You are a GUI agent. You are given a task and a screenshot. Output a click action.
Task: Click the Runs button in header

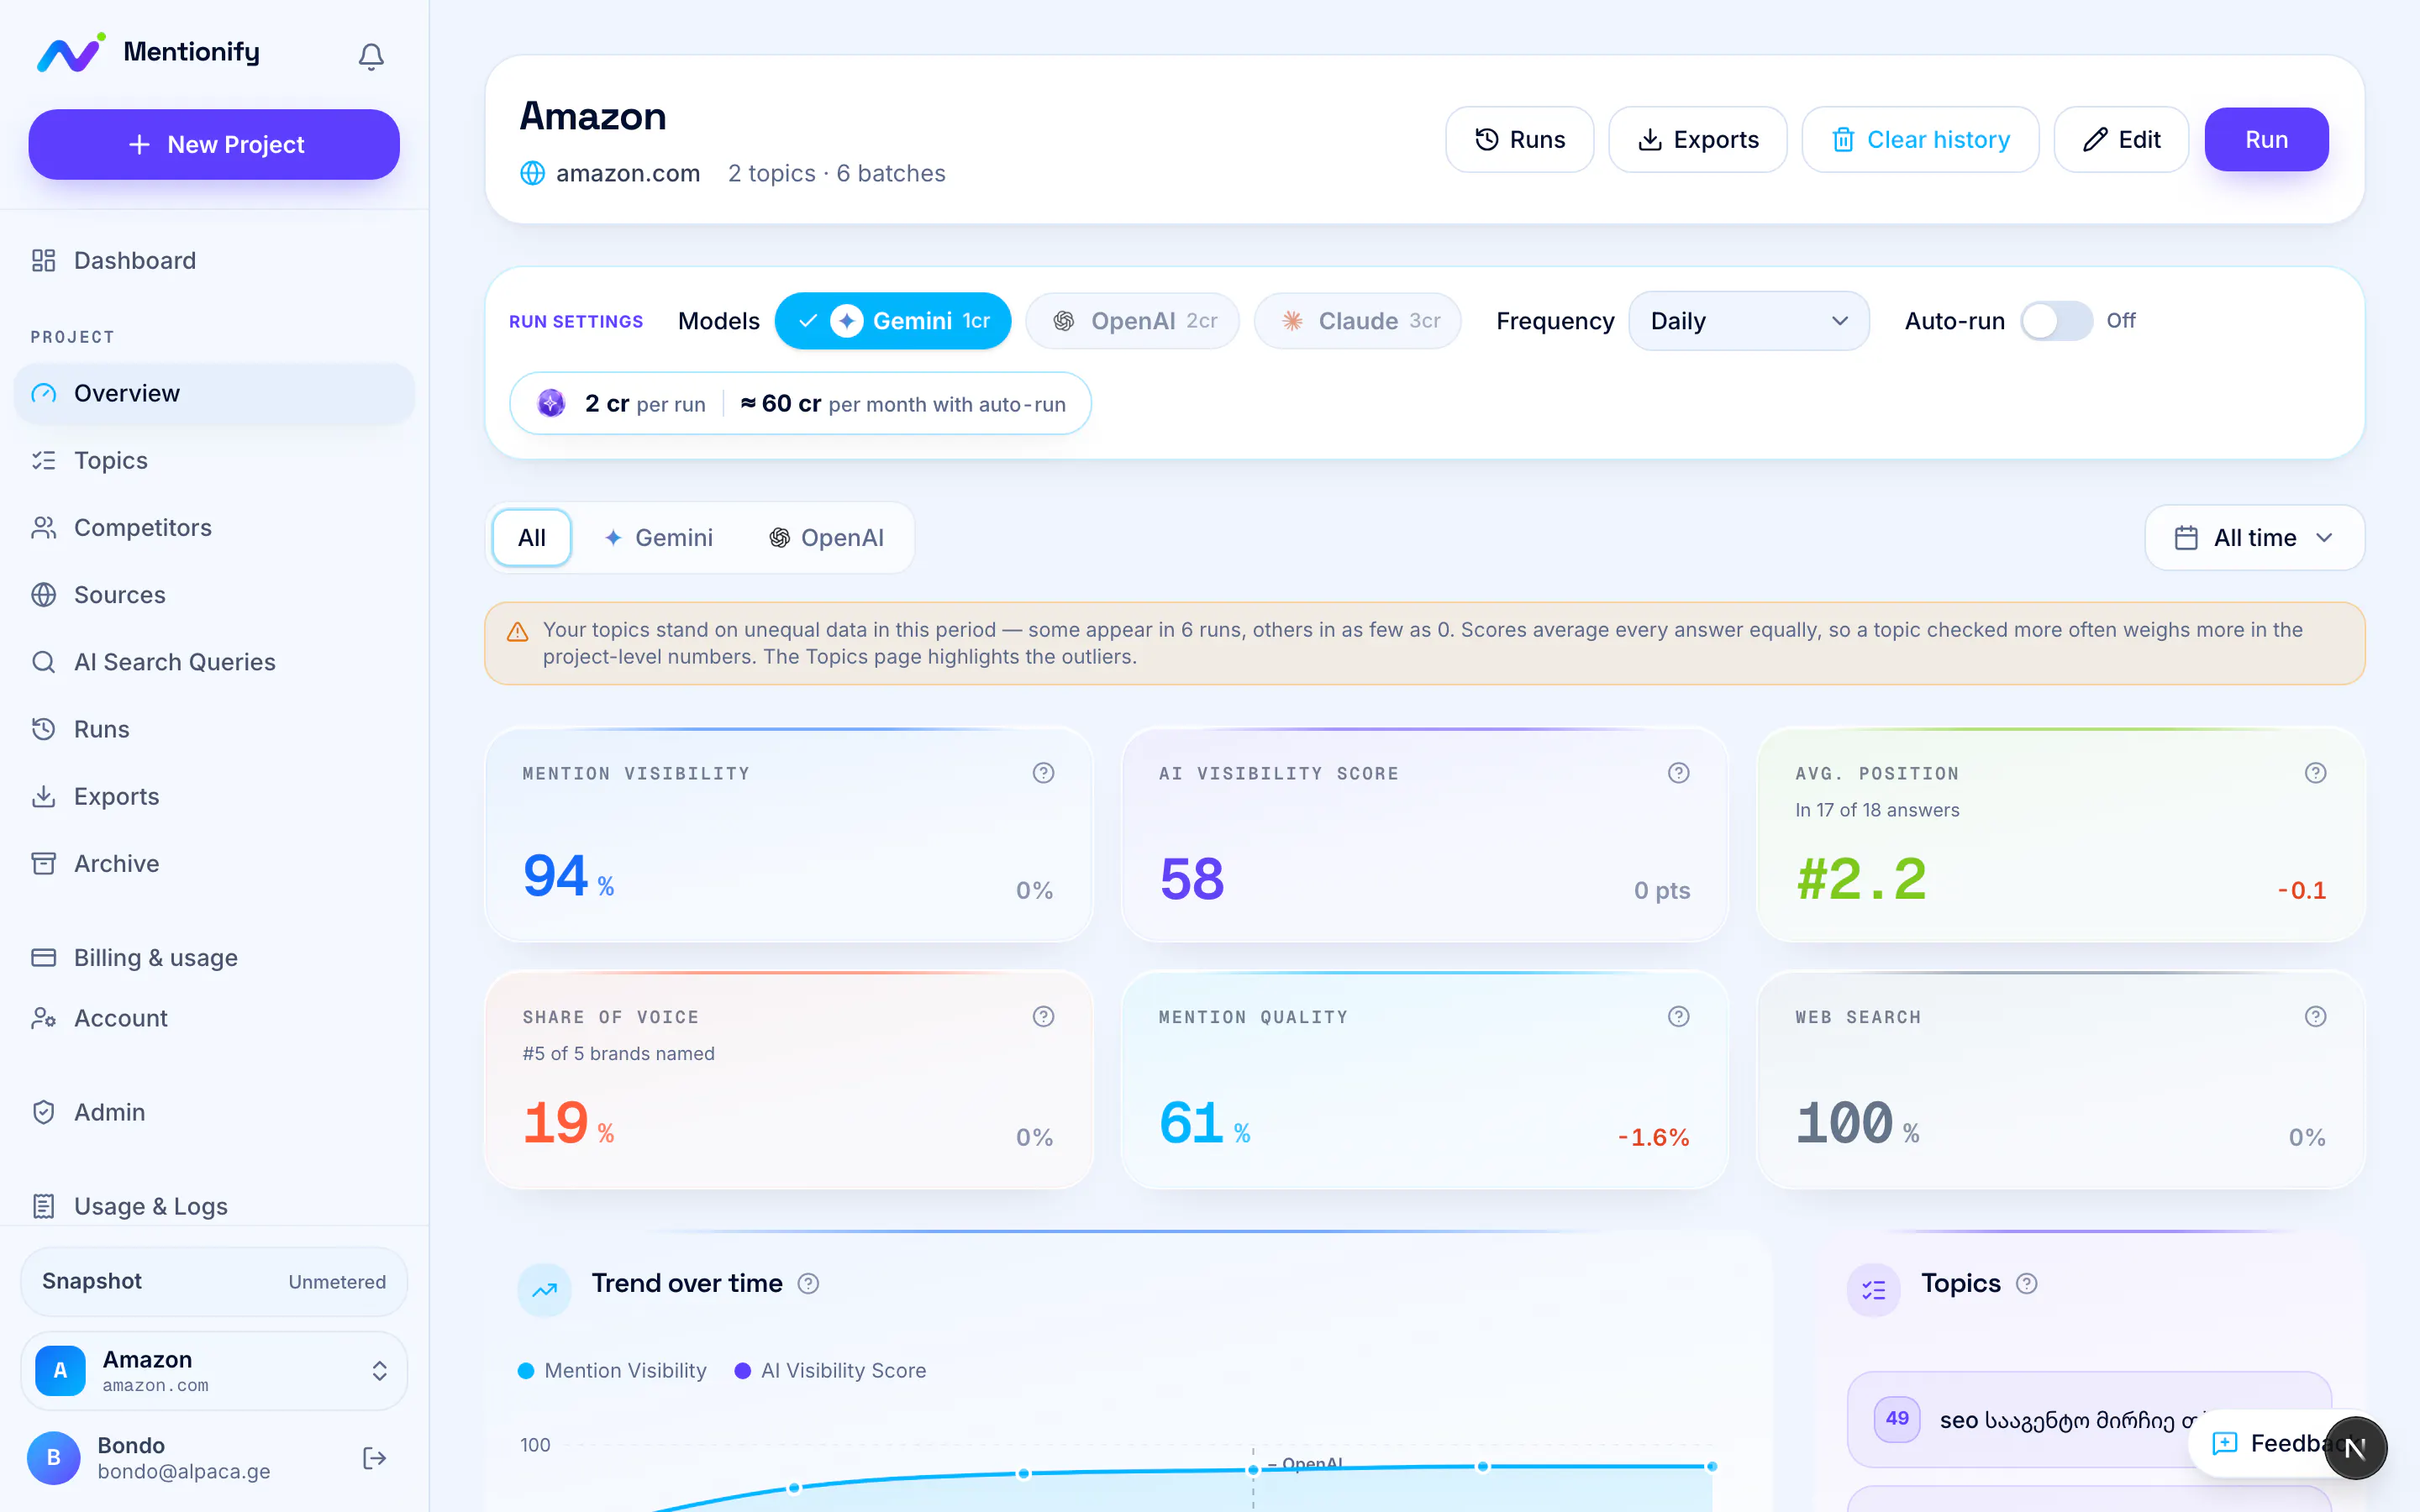point(1519,140)
